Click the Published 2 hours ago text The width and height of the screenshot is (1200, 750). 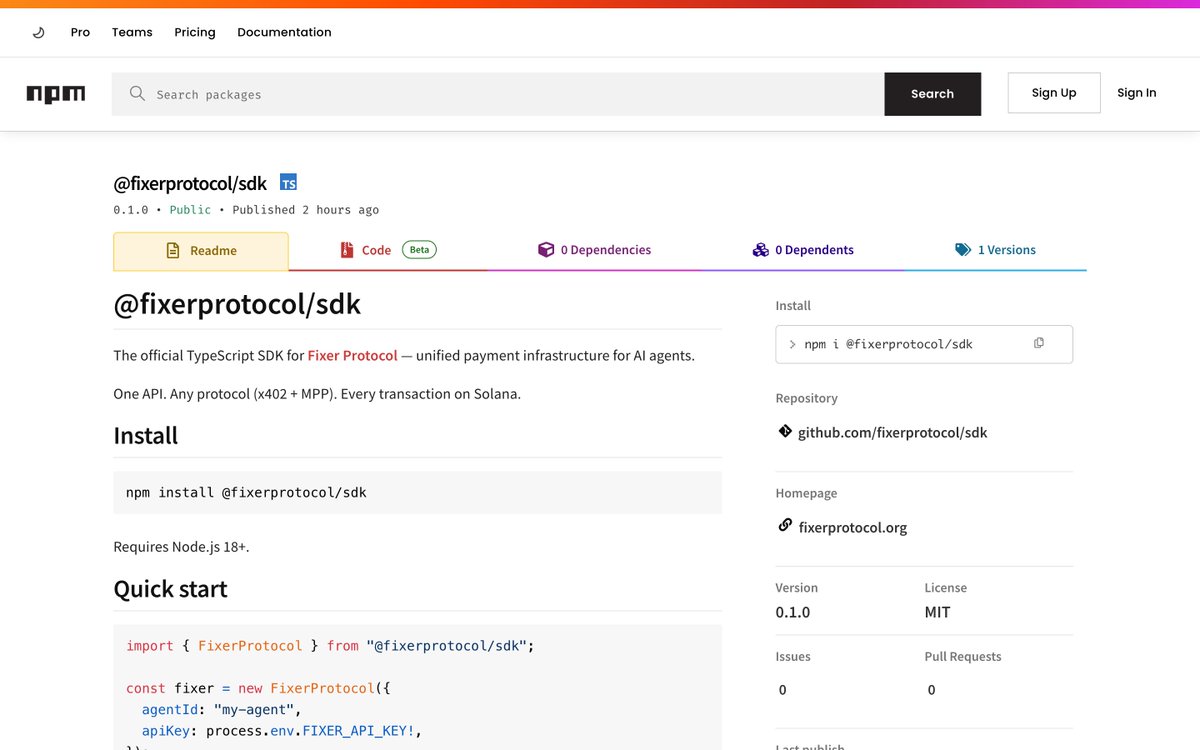click(x=306, y=210)
